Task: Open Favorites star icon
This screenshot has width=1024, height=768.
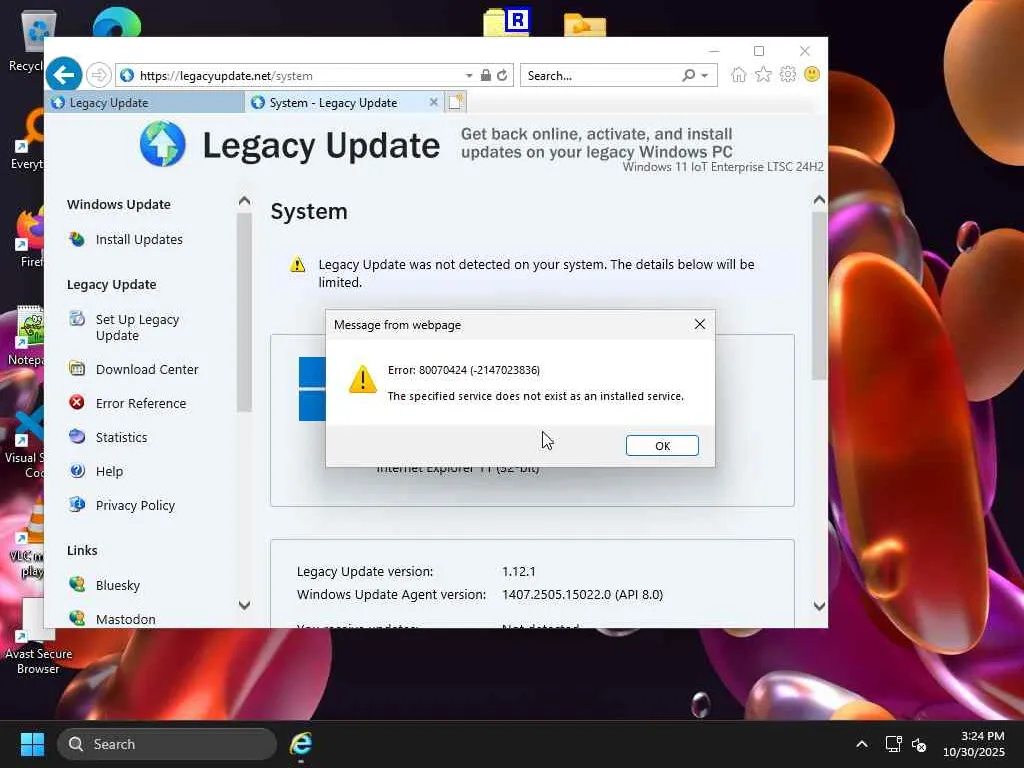Action: coord(763,74)
